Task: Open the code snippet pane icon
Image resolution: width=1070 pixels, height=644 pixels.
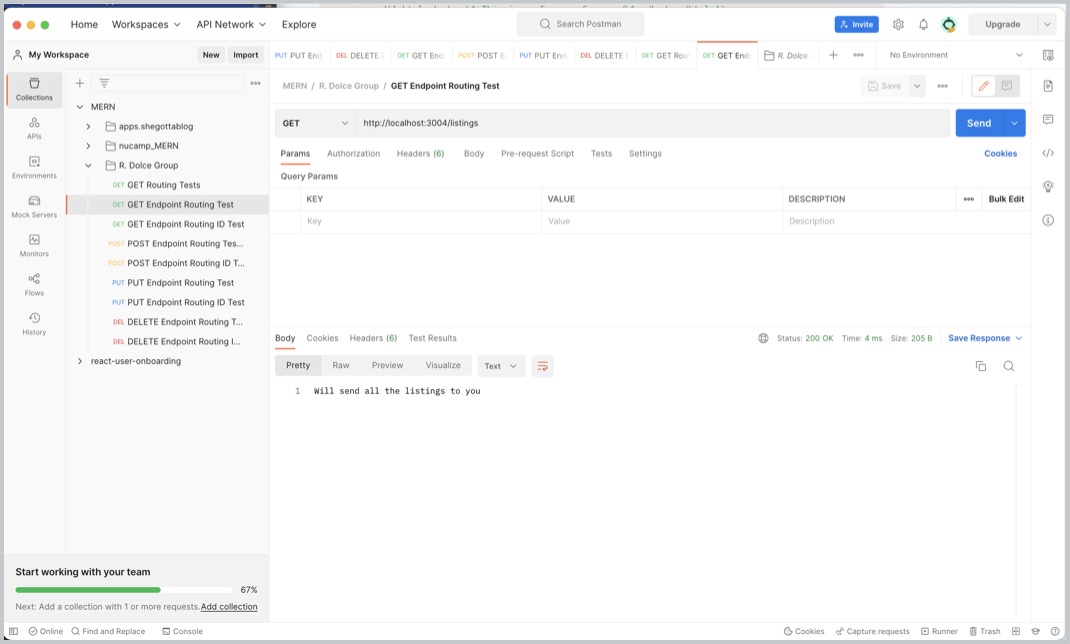Action: [1048, 153]
